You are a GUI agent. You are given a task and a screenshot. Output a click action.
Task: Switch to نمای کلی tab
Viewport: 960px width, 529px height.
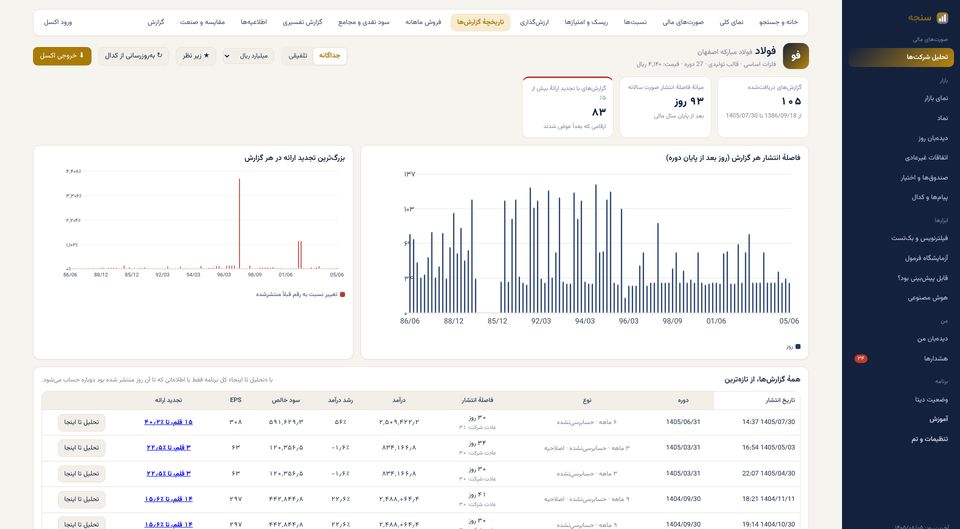pyautogui.click(x=731, y=22)
